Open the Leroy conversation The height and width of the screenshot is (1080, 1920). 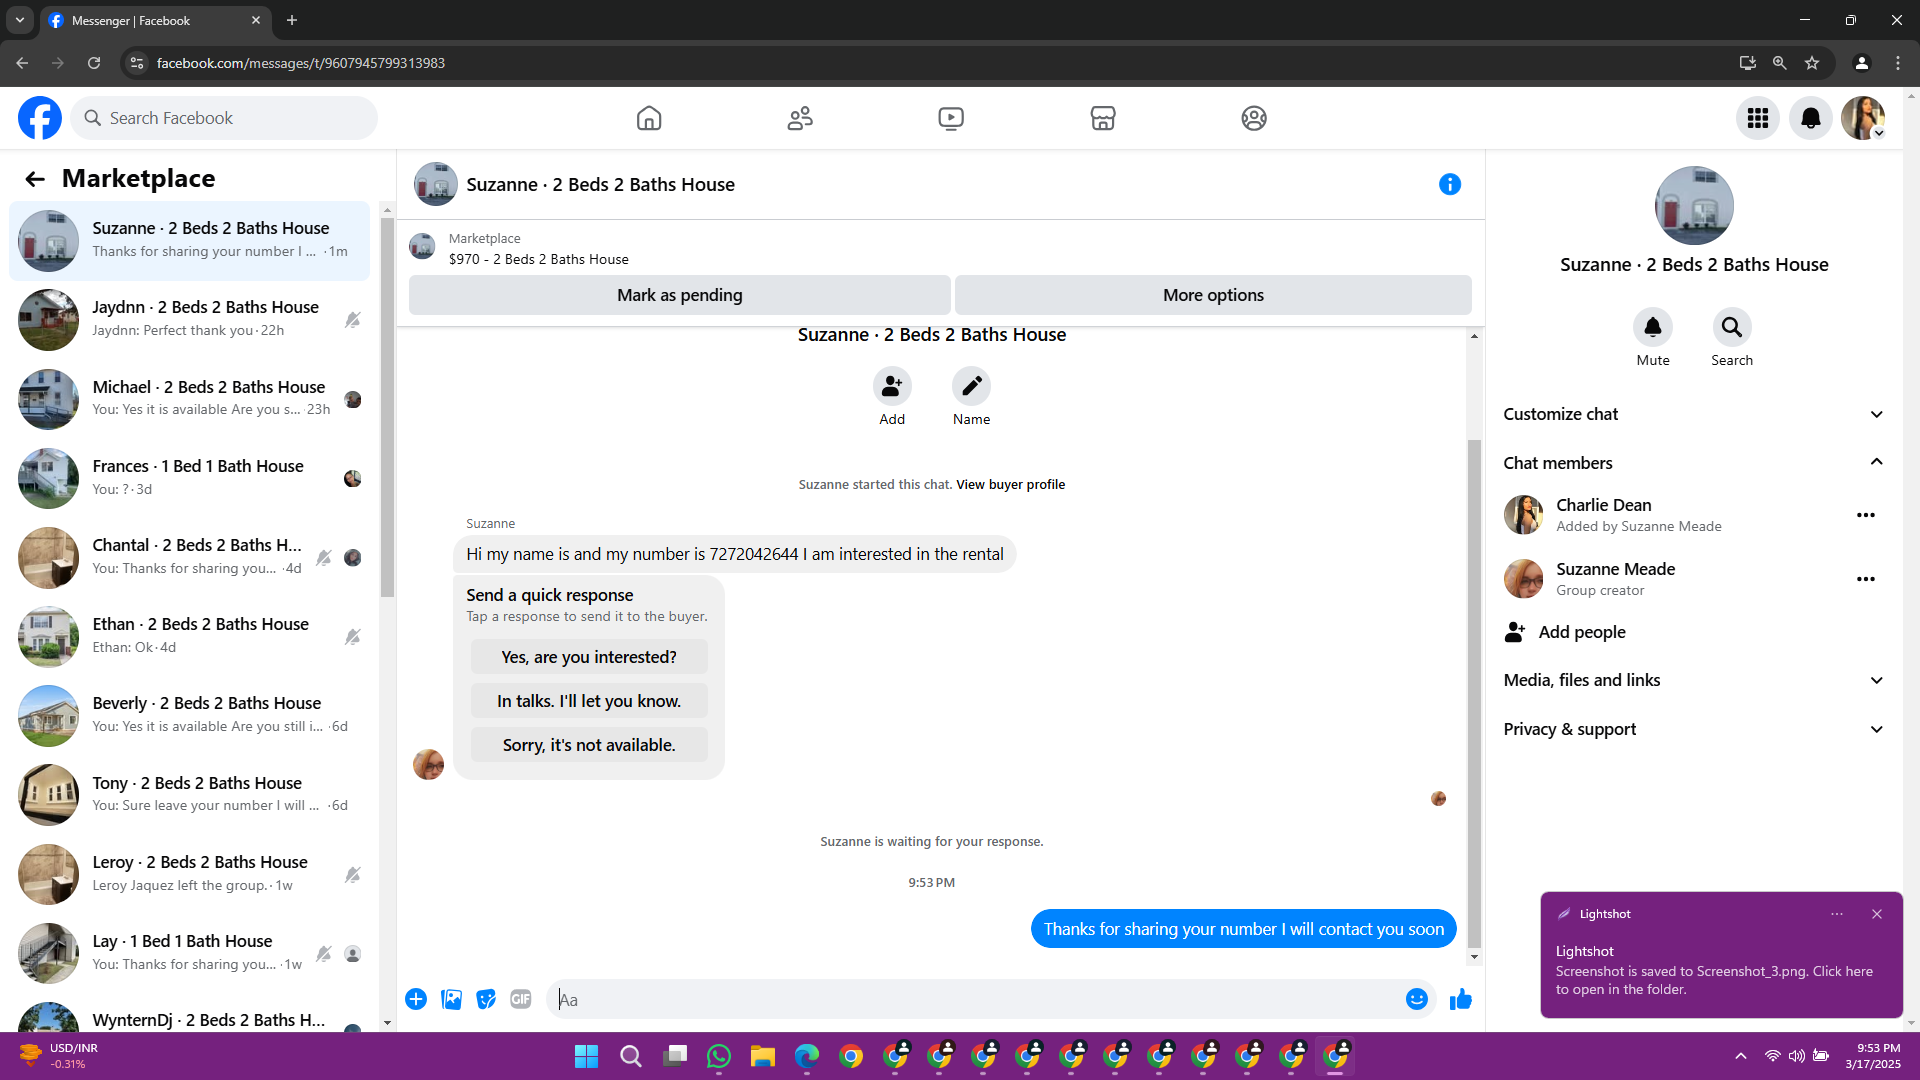pos(190,873)
